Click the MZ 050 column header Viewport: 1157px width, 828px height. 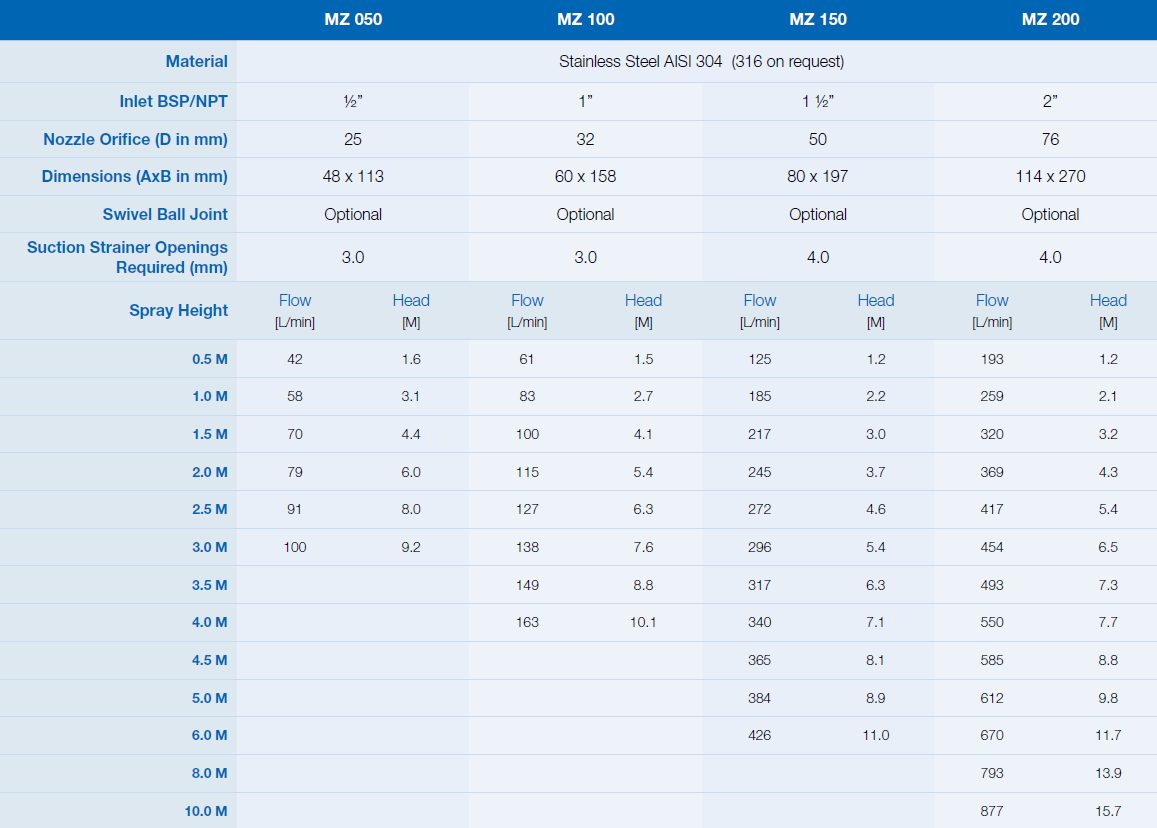click(353, 19)
